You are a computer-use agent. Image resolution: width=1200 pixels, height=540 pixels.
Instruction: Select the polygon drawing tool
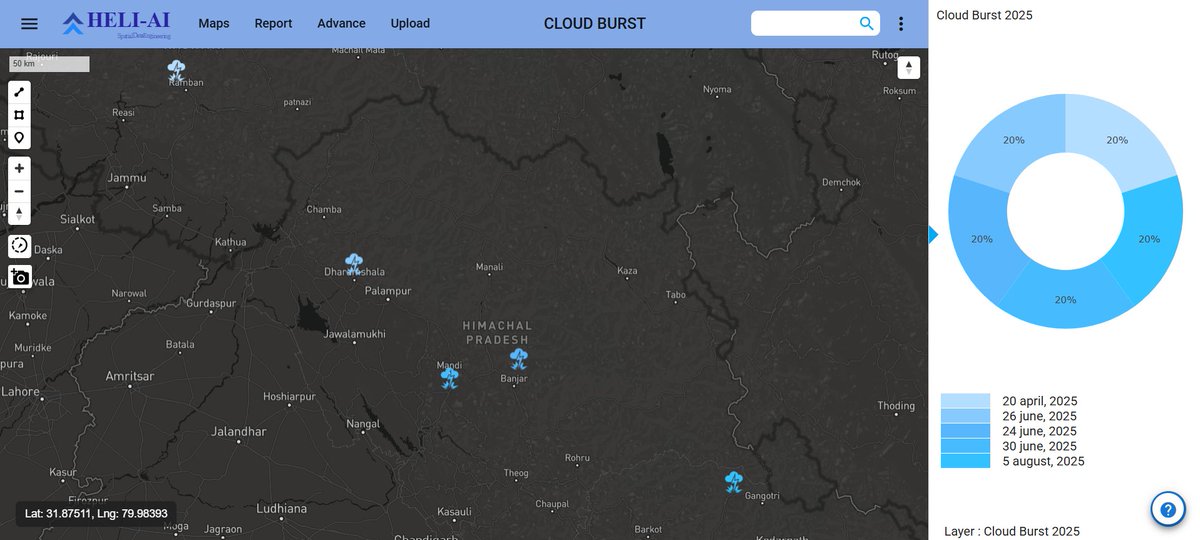19,115
